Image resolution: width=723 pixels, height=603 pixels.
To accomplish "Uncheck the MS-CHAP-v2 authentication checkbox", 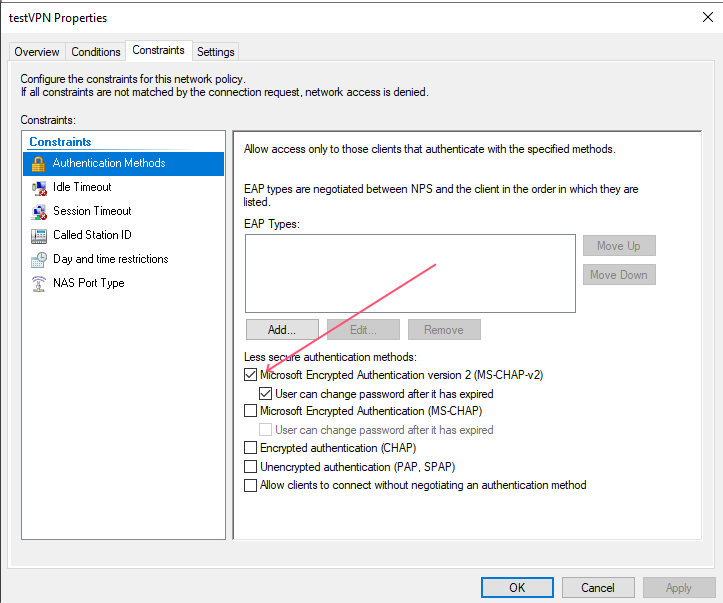I will (x=250, y=375).
